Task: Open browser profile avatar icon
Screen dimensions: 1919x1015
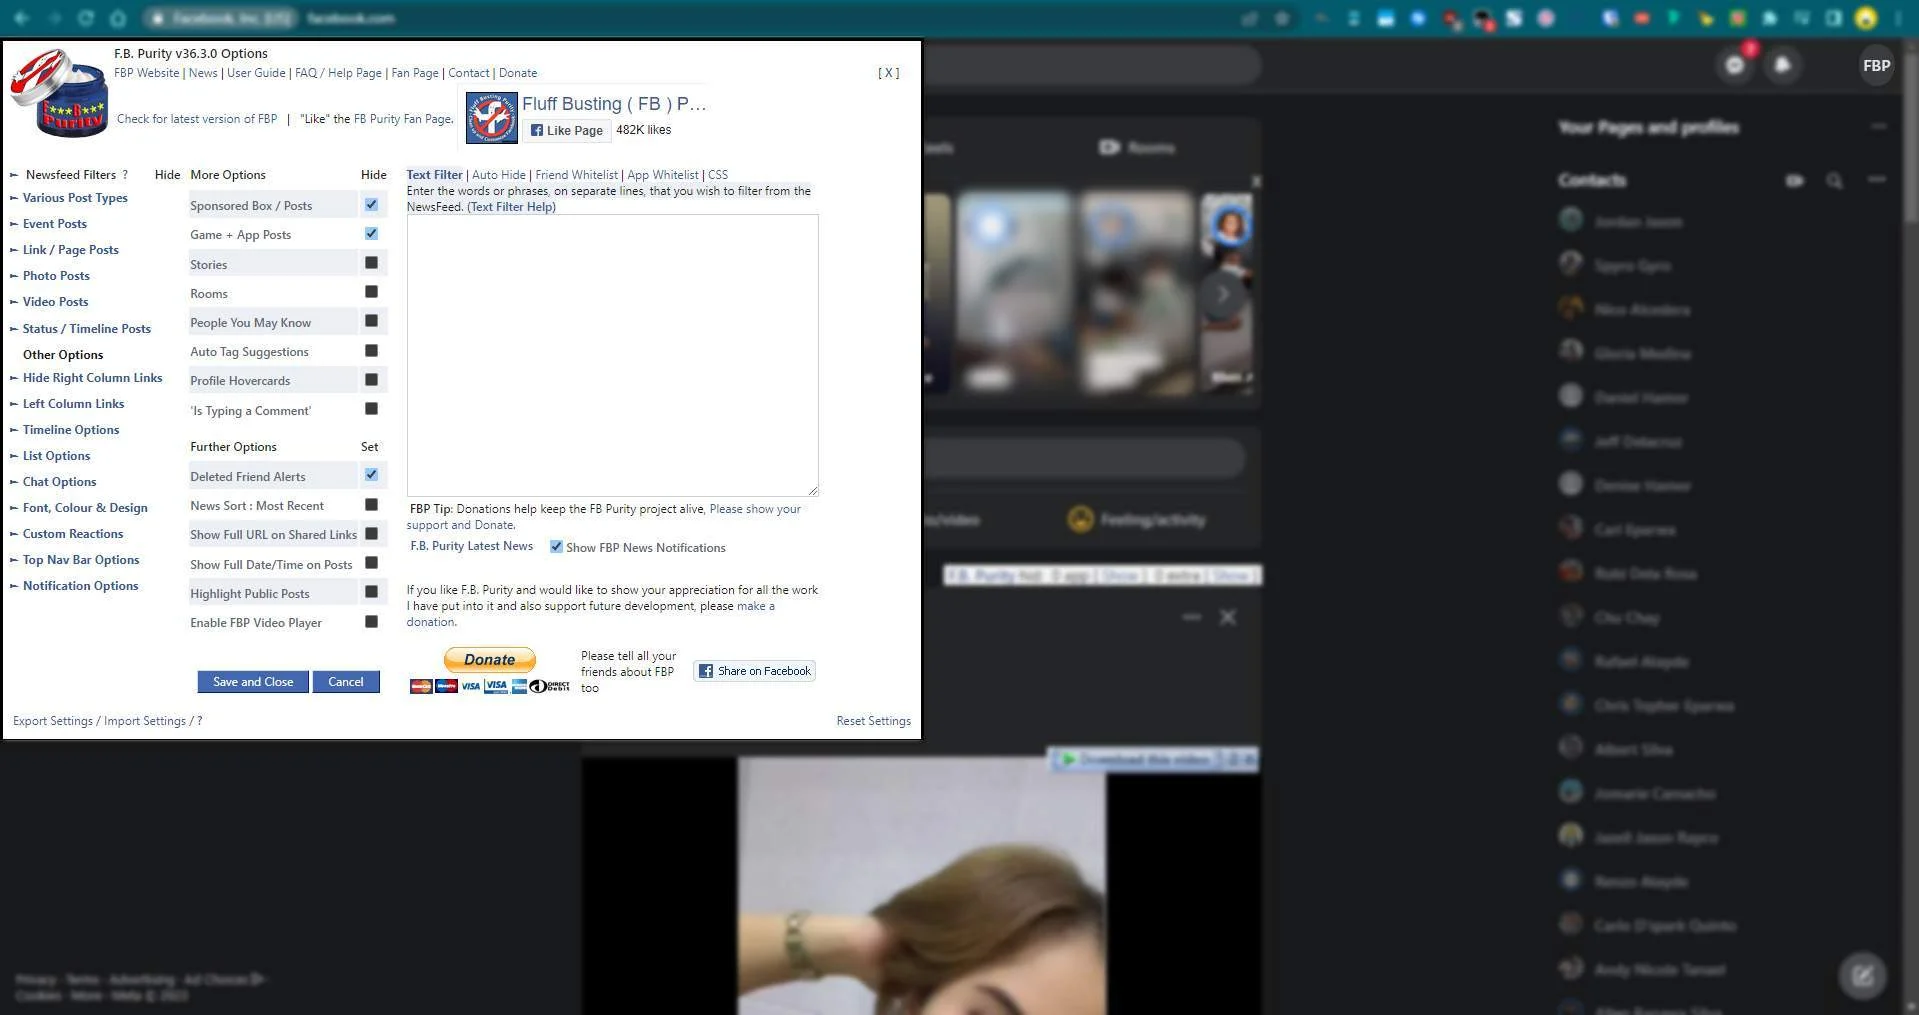Action: point(1866,18)
